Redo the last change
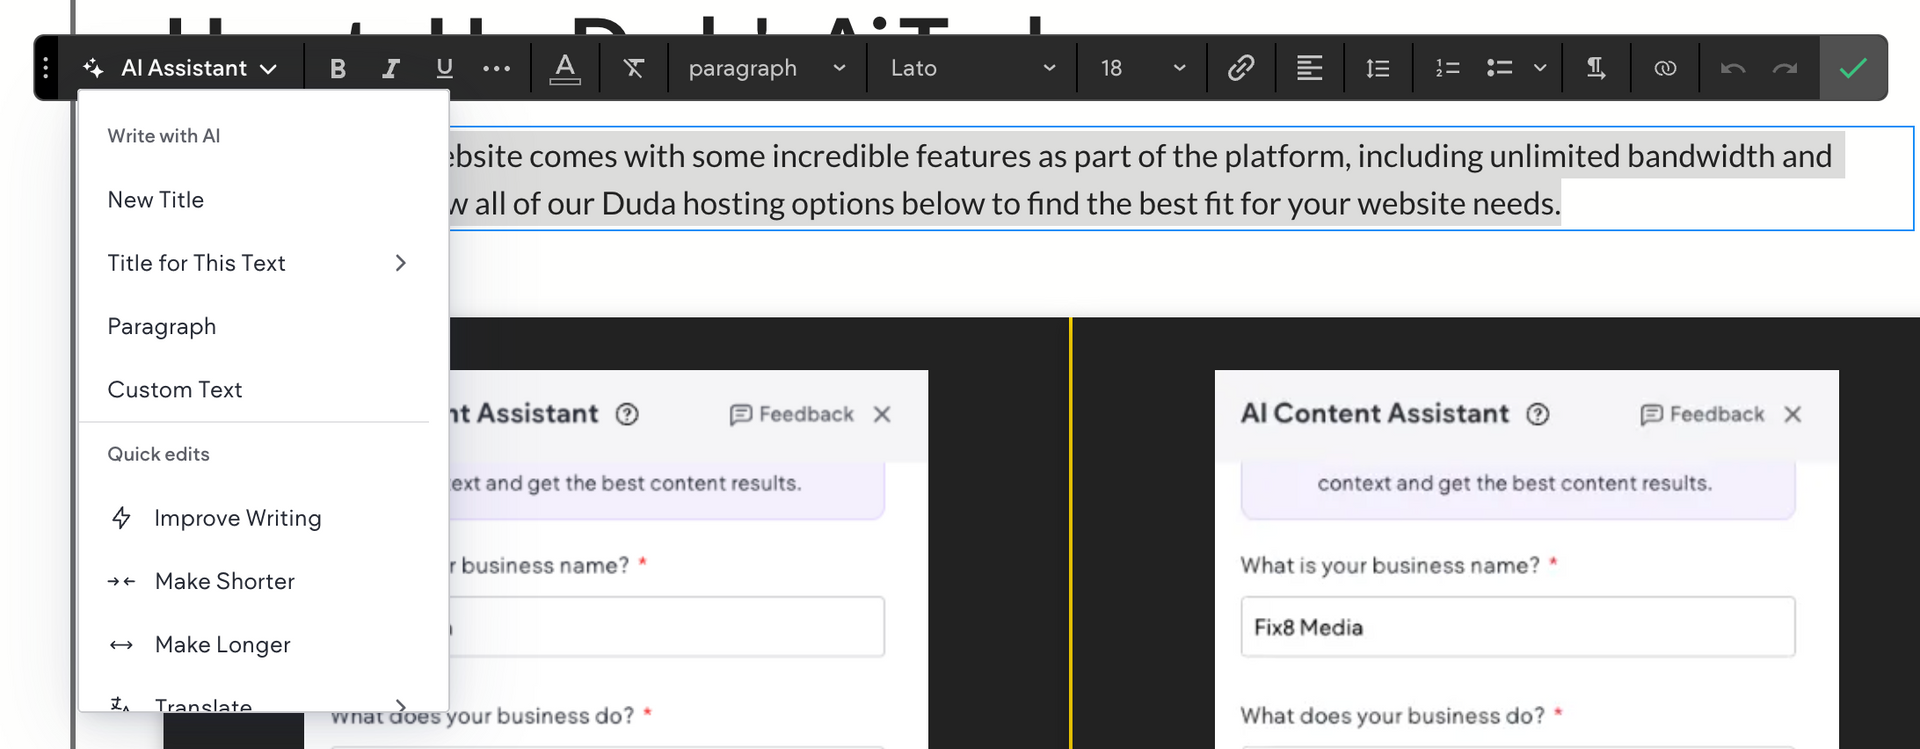 point(1785,68)
